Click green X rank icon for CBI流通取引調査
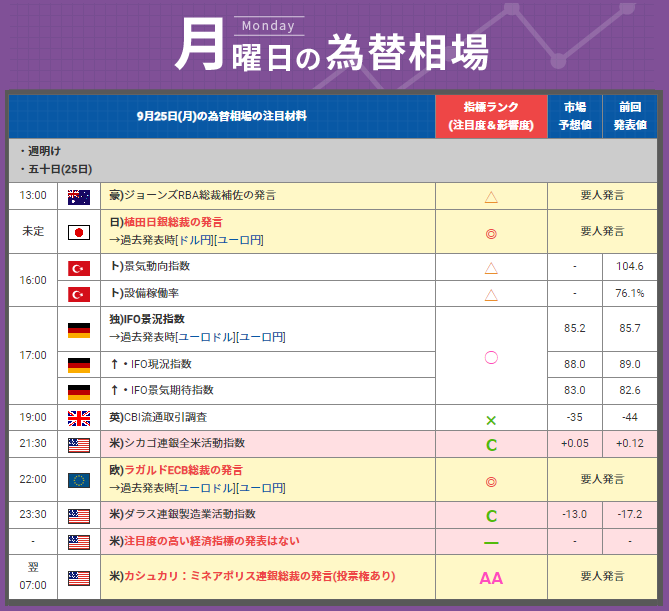This screenshot has height=611, width=669. click(x=491, y=420)
